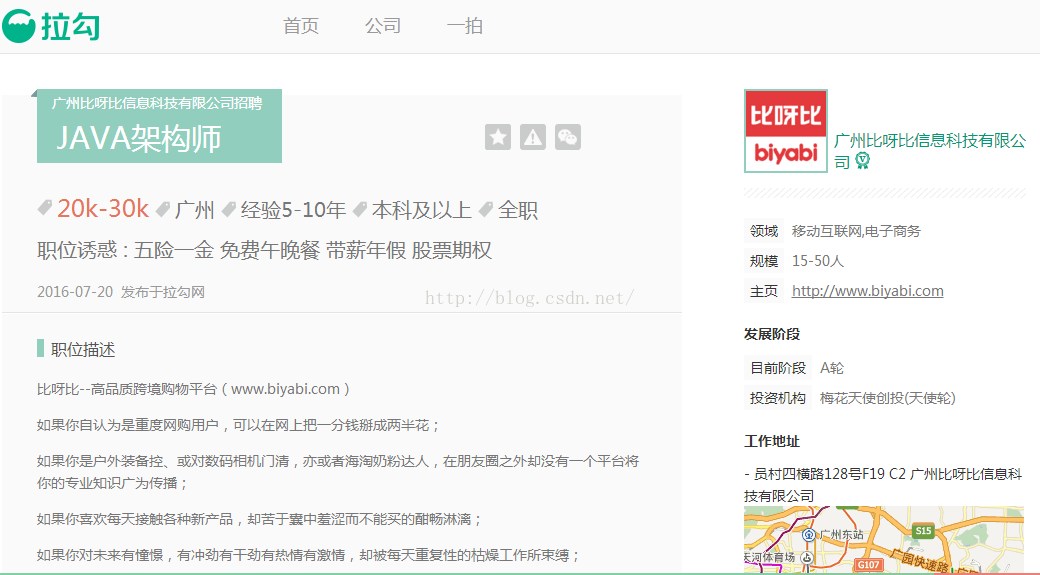Click the 移动互联网,电子商务 field value
This screenshot has width=1040, height=575.
point(856,231)
